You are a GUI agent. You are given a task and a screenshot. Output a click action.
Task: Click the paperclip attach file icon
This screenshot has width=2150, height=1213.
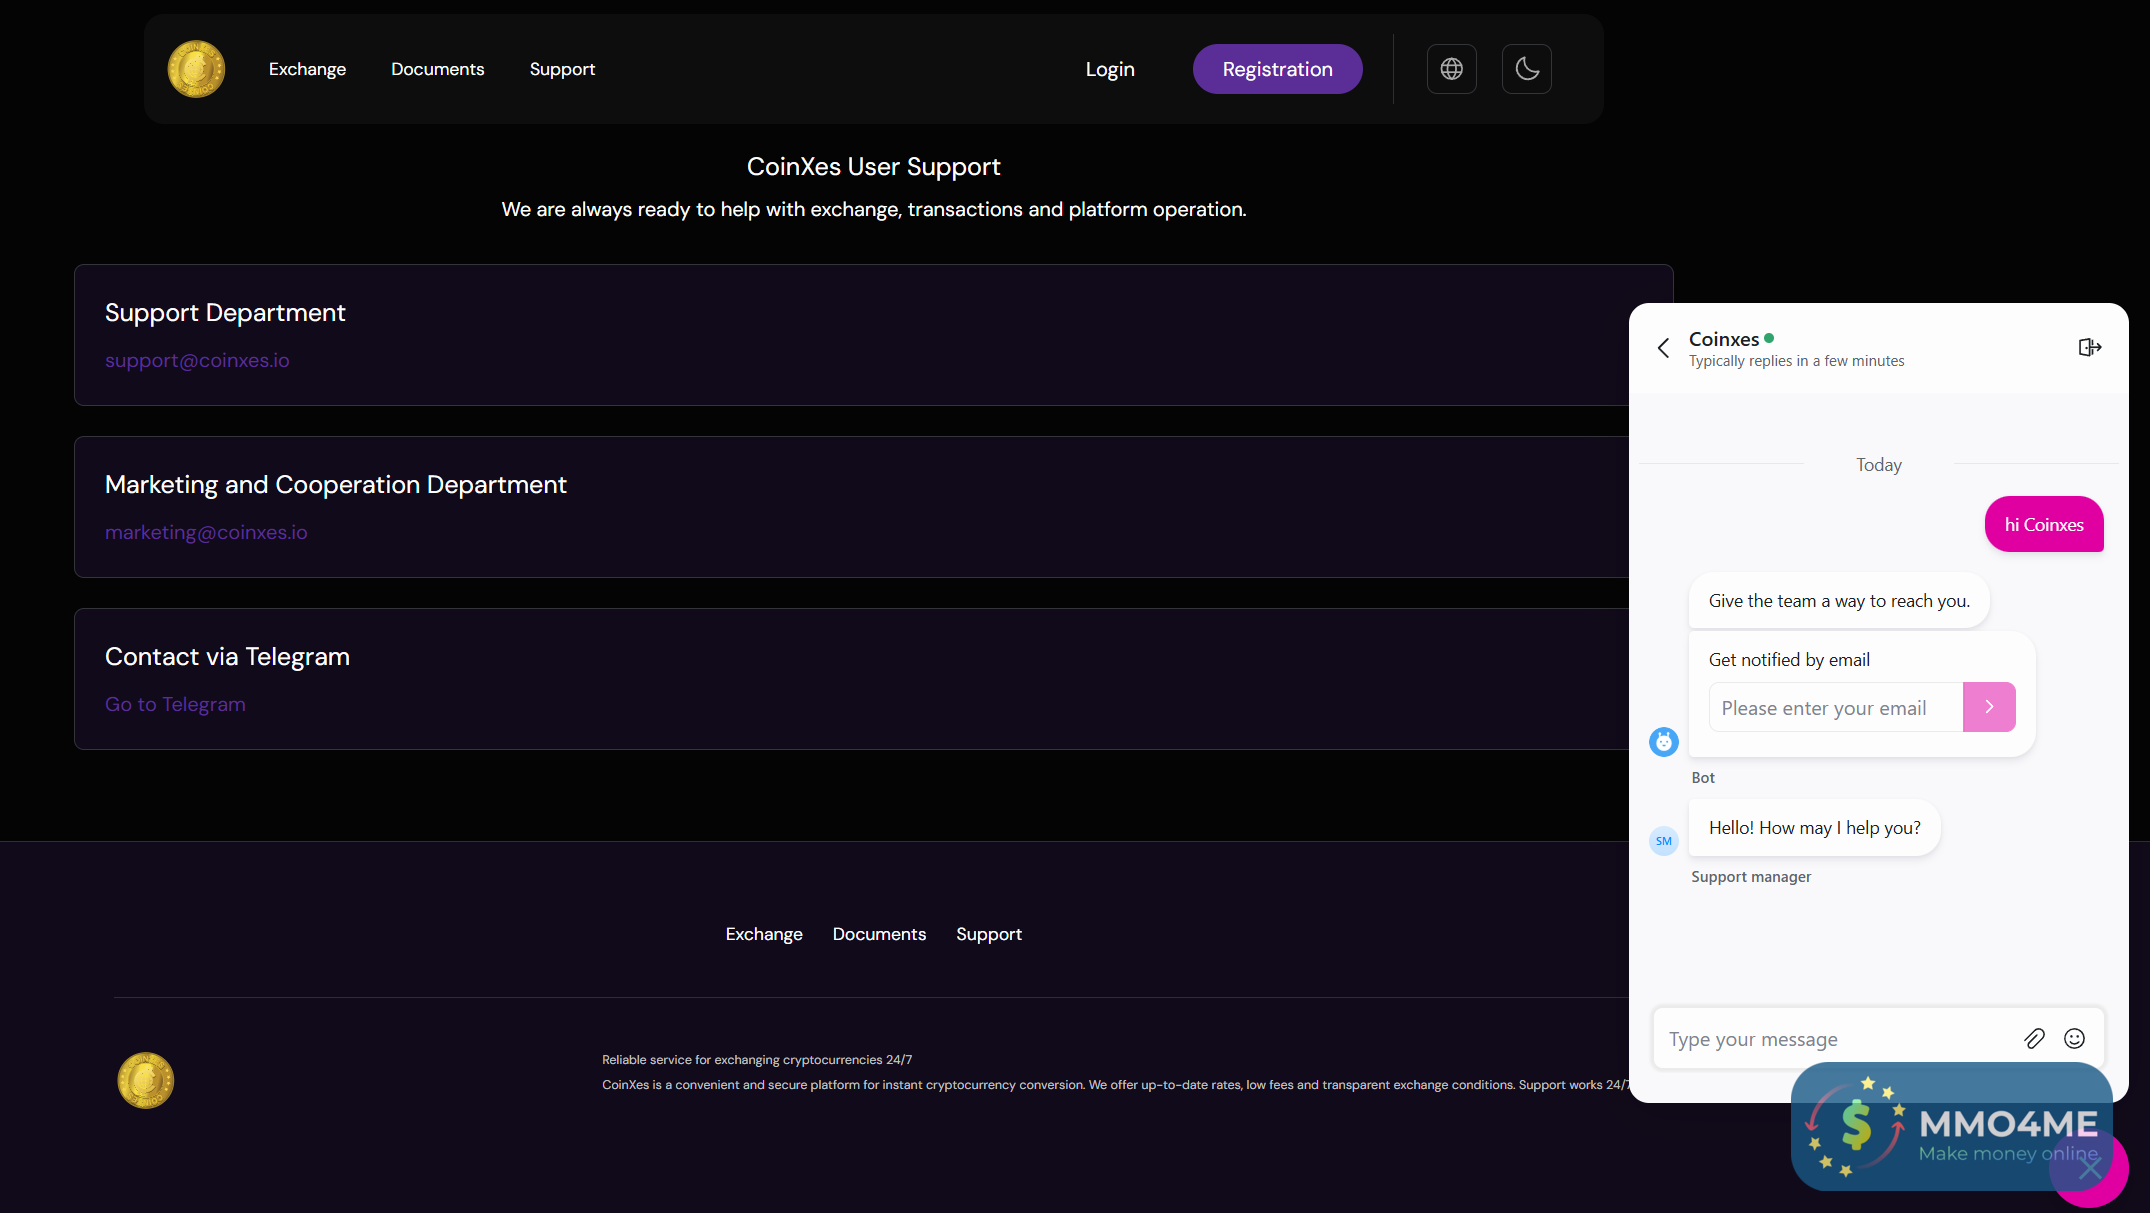pyautogui.click(x=2034, y=1039)
